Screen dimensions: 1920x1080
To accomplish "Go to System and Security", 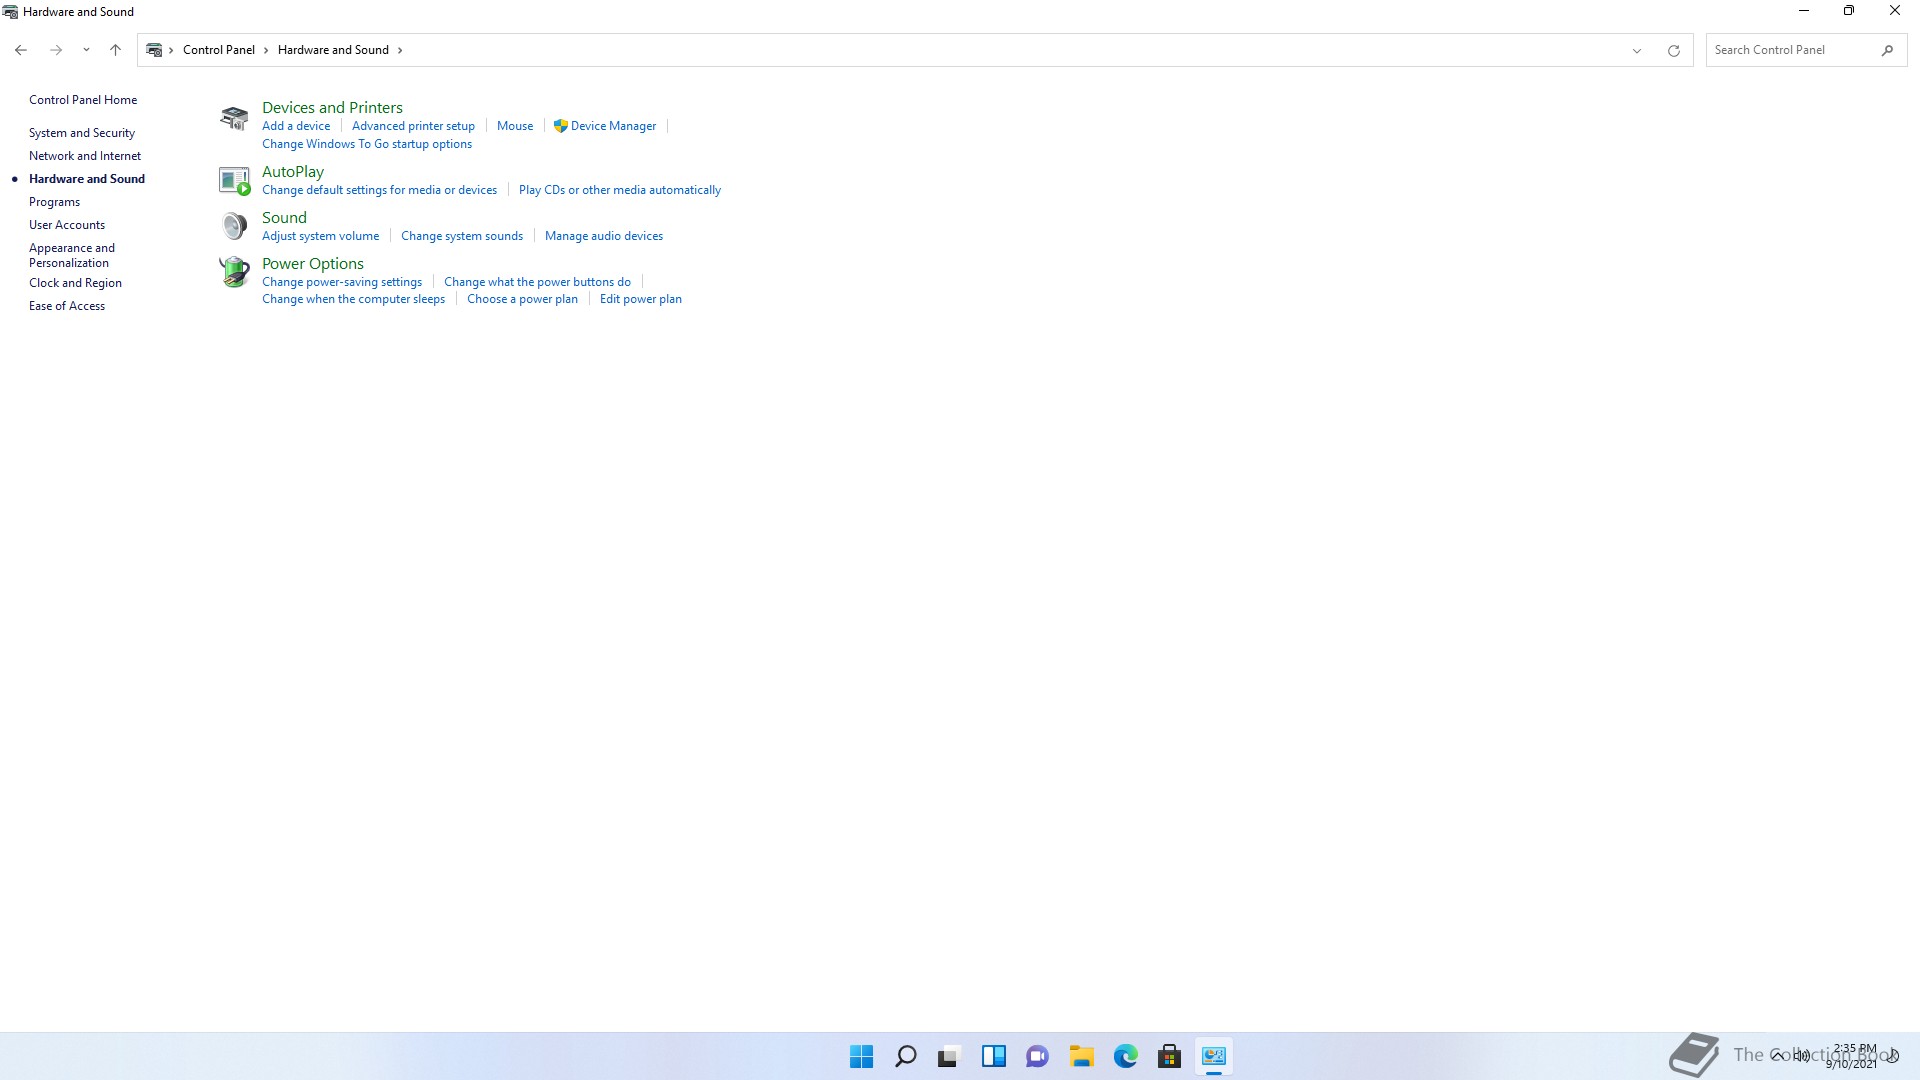I will [x=82, y=133].
